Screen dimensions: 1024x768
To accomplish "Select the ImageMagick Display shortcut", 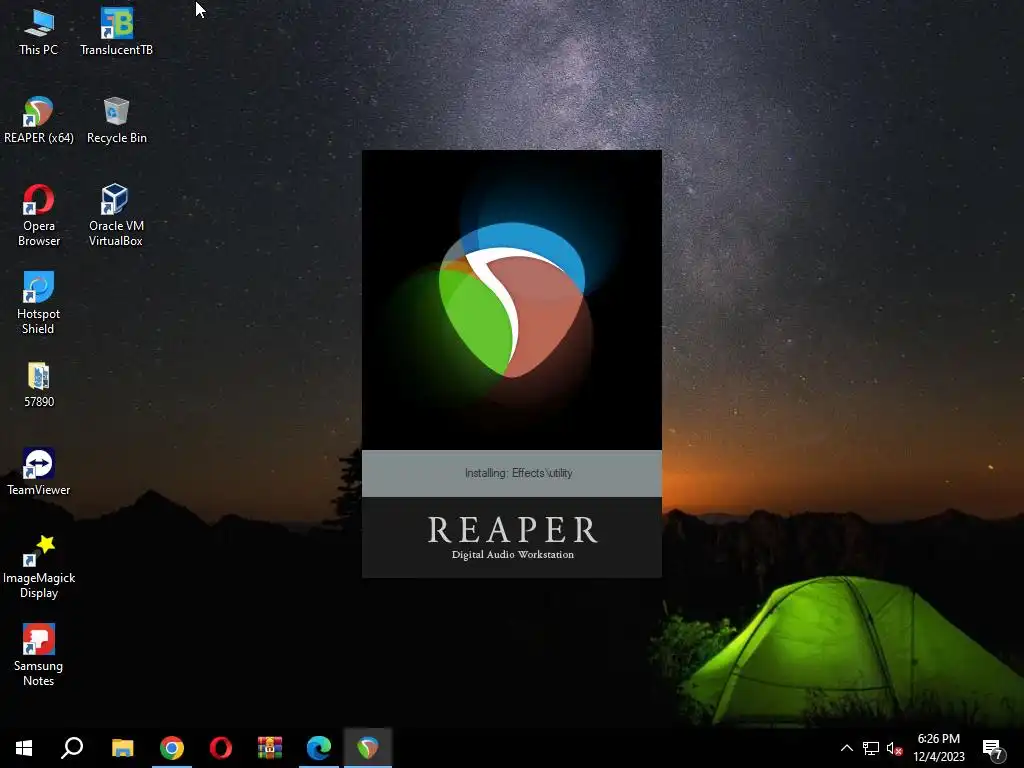I will pos(39,567).
